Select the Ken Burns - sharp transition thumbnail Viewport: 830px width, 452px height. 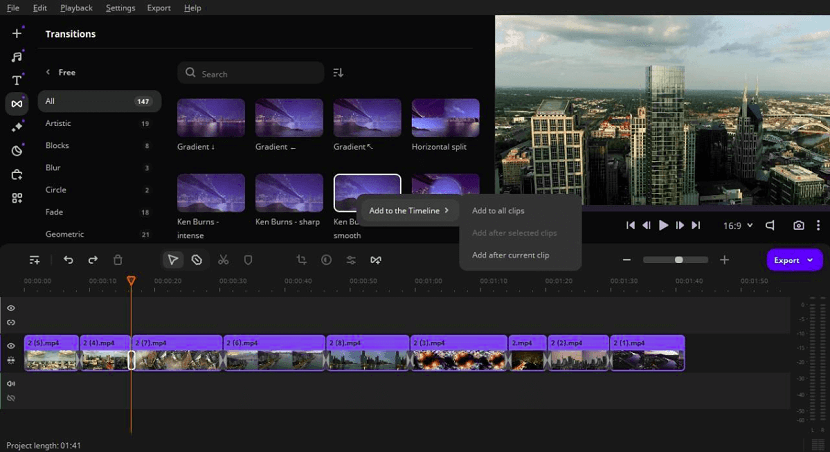tap(289, 193)
